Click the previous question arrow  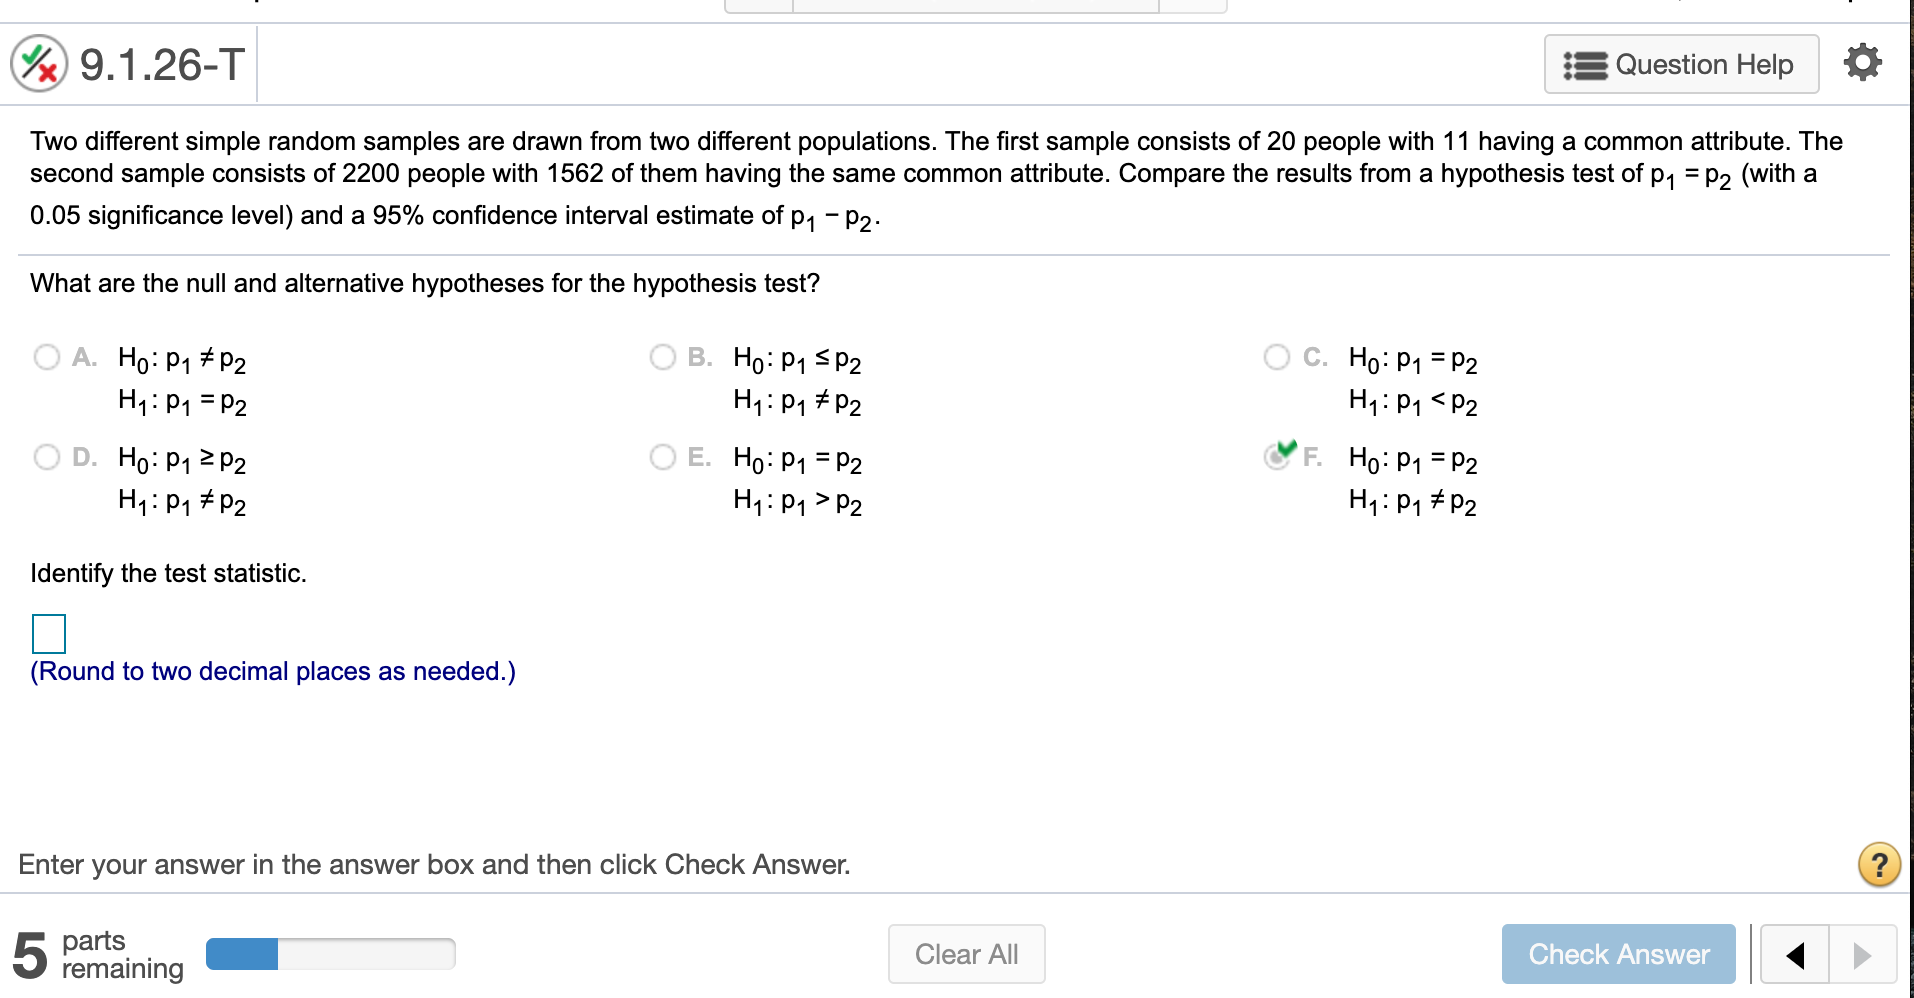[x=1792, y=954]
